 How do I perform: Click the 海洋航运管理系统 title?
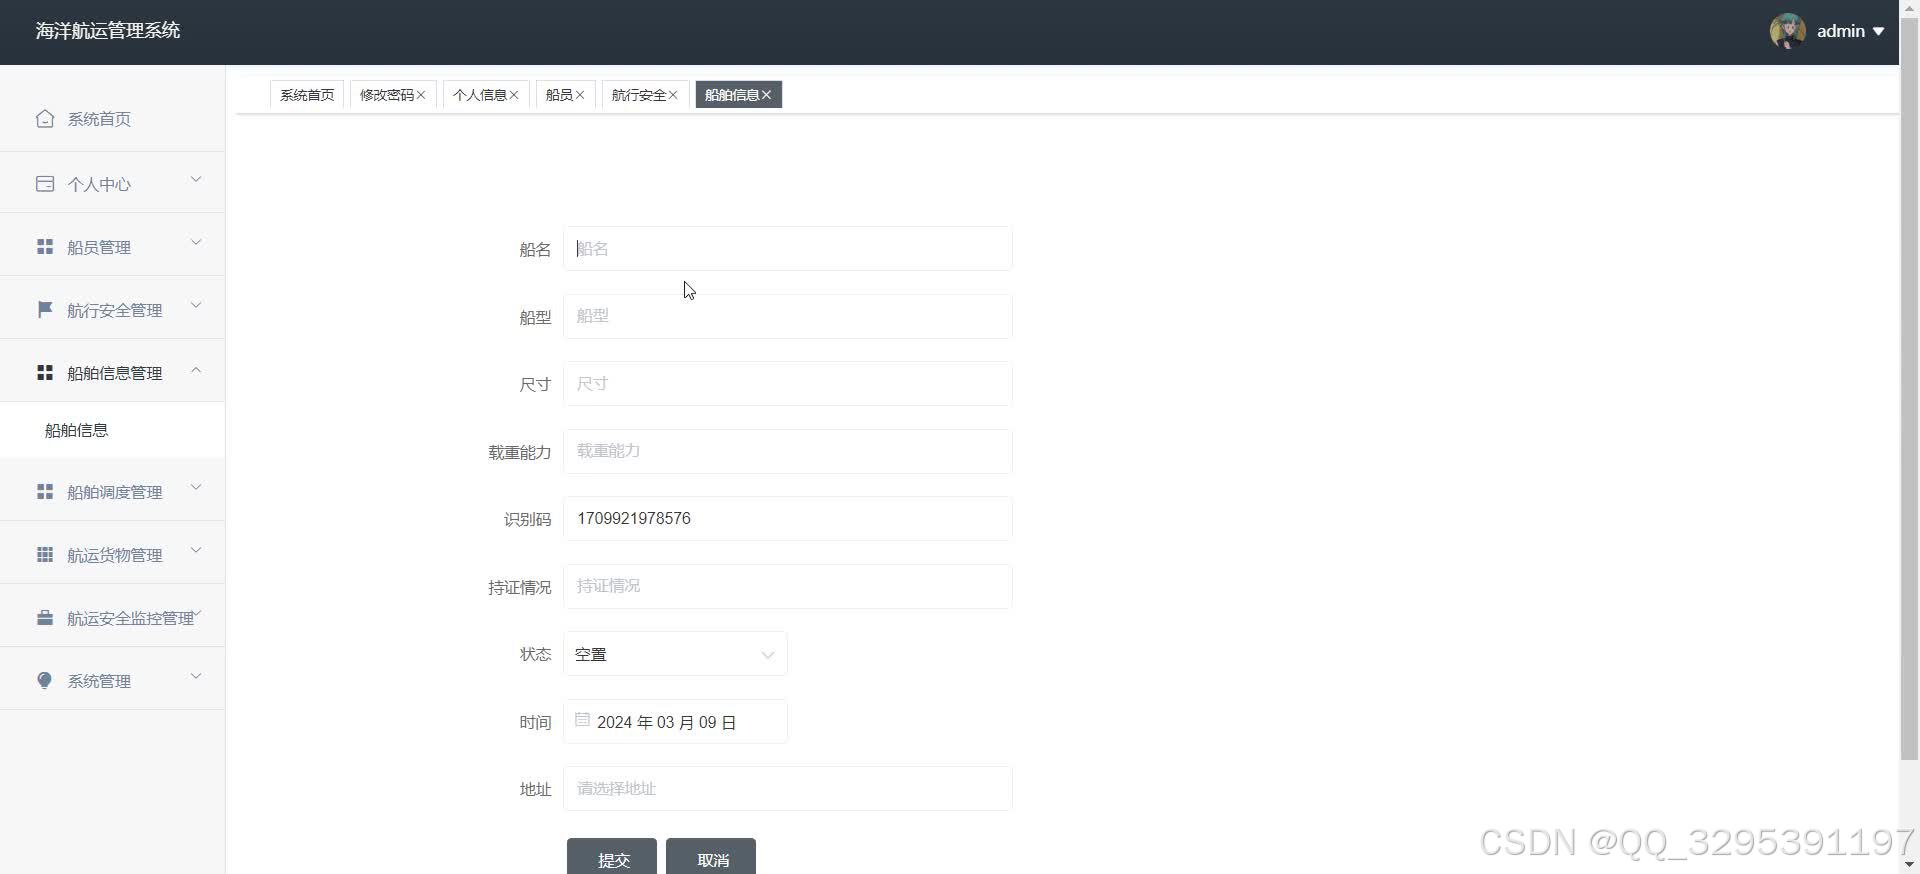[108, 31]
